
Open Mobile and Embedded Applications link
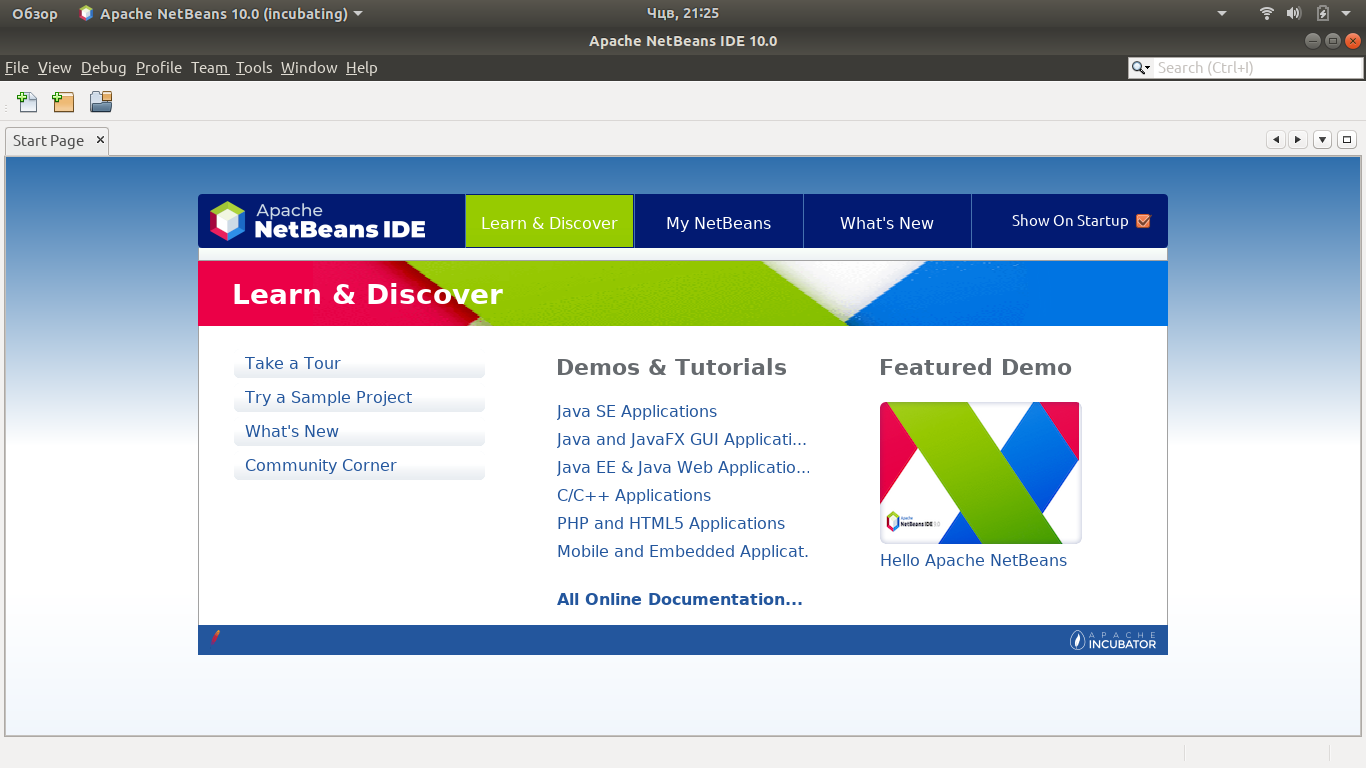tap(683, 551)
